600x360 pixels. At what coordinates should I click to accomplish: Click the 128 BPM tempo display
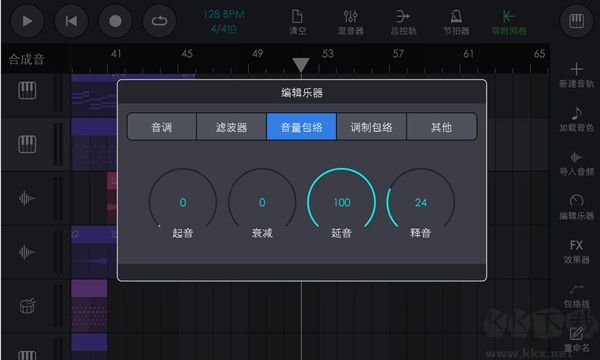point(224,15)
